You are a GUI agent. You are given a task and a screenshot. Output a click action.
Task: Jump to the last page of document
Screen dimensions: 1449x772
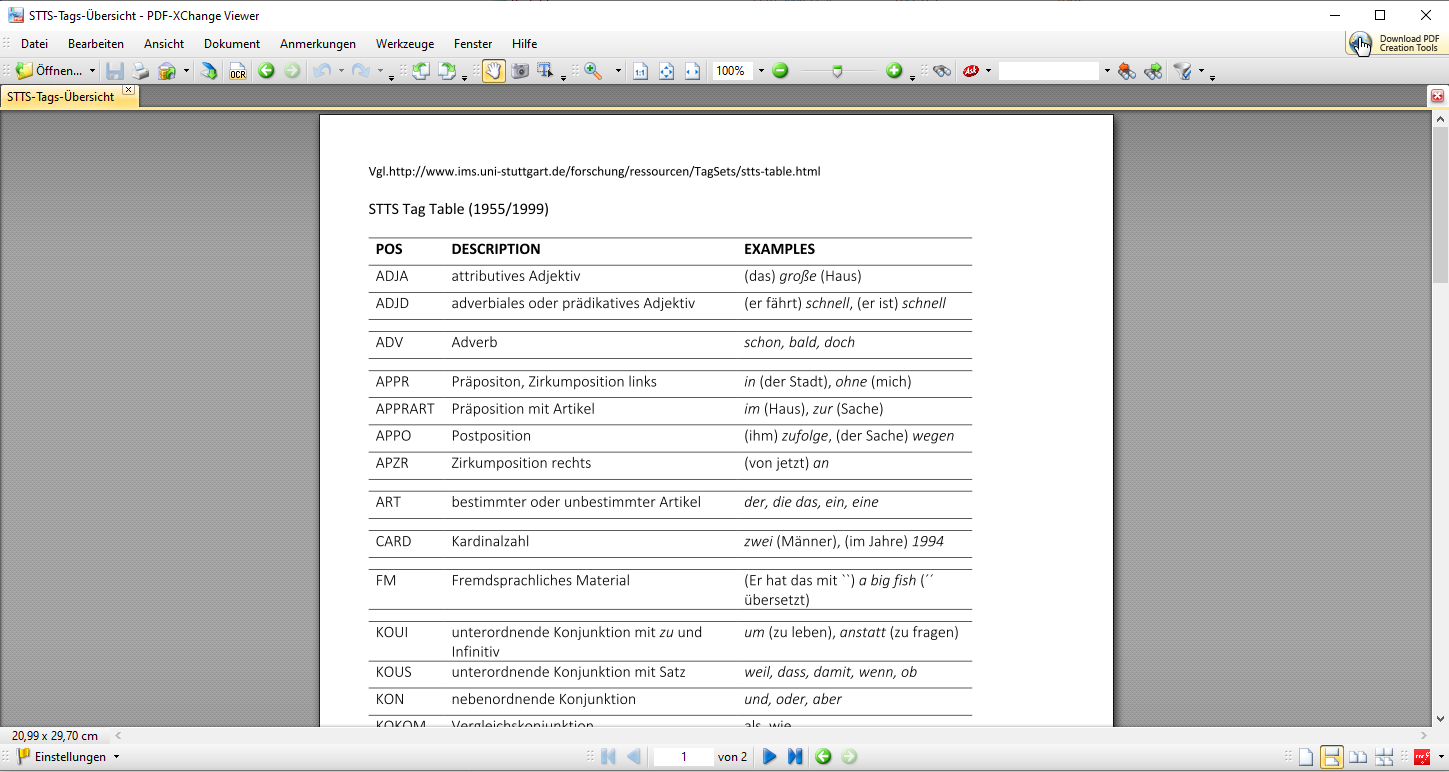(795, 757)
